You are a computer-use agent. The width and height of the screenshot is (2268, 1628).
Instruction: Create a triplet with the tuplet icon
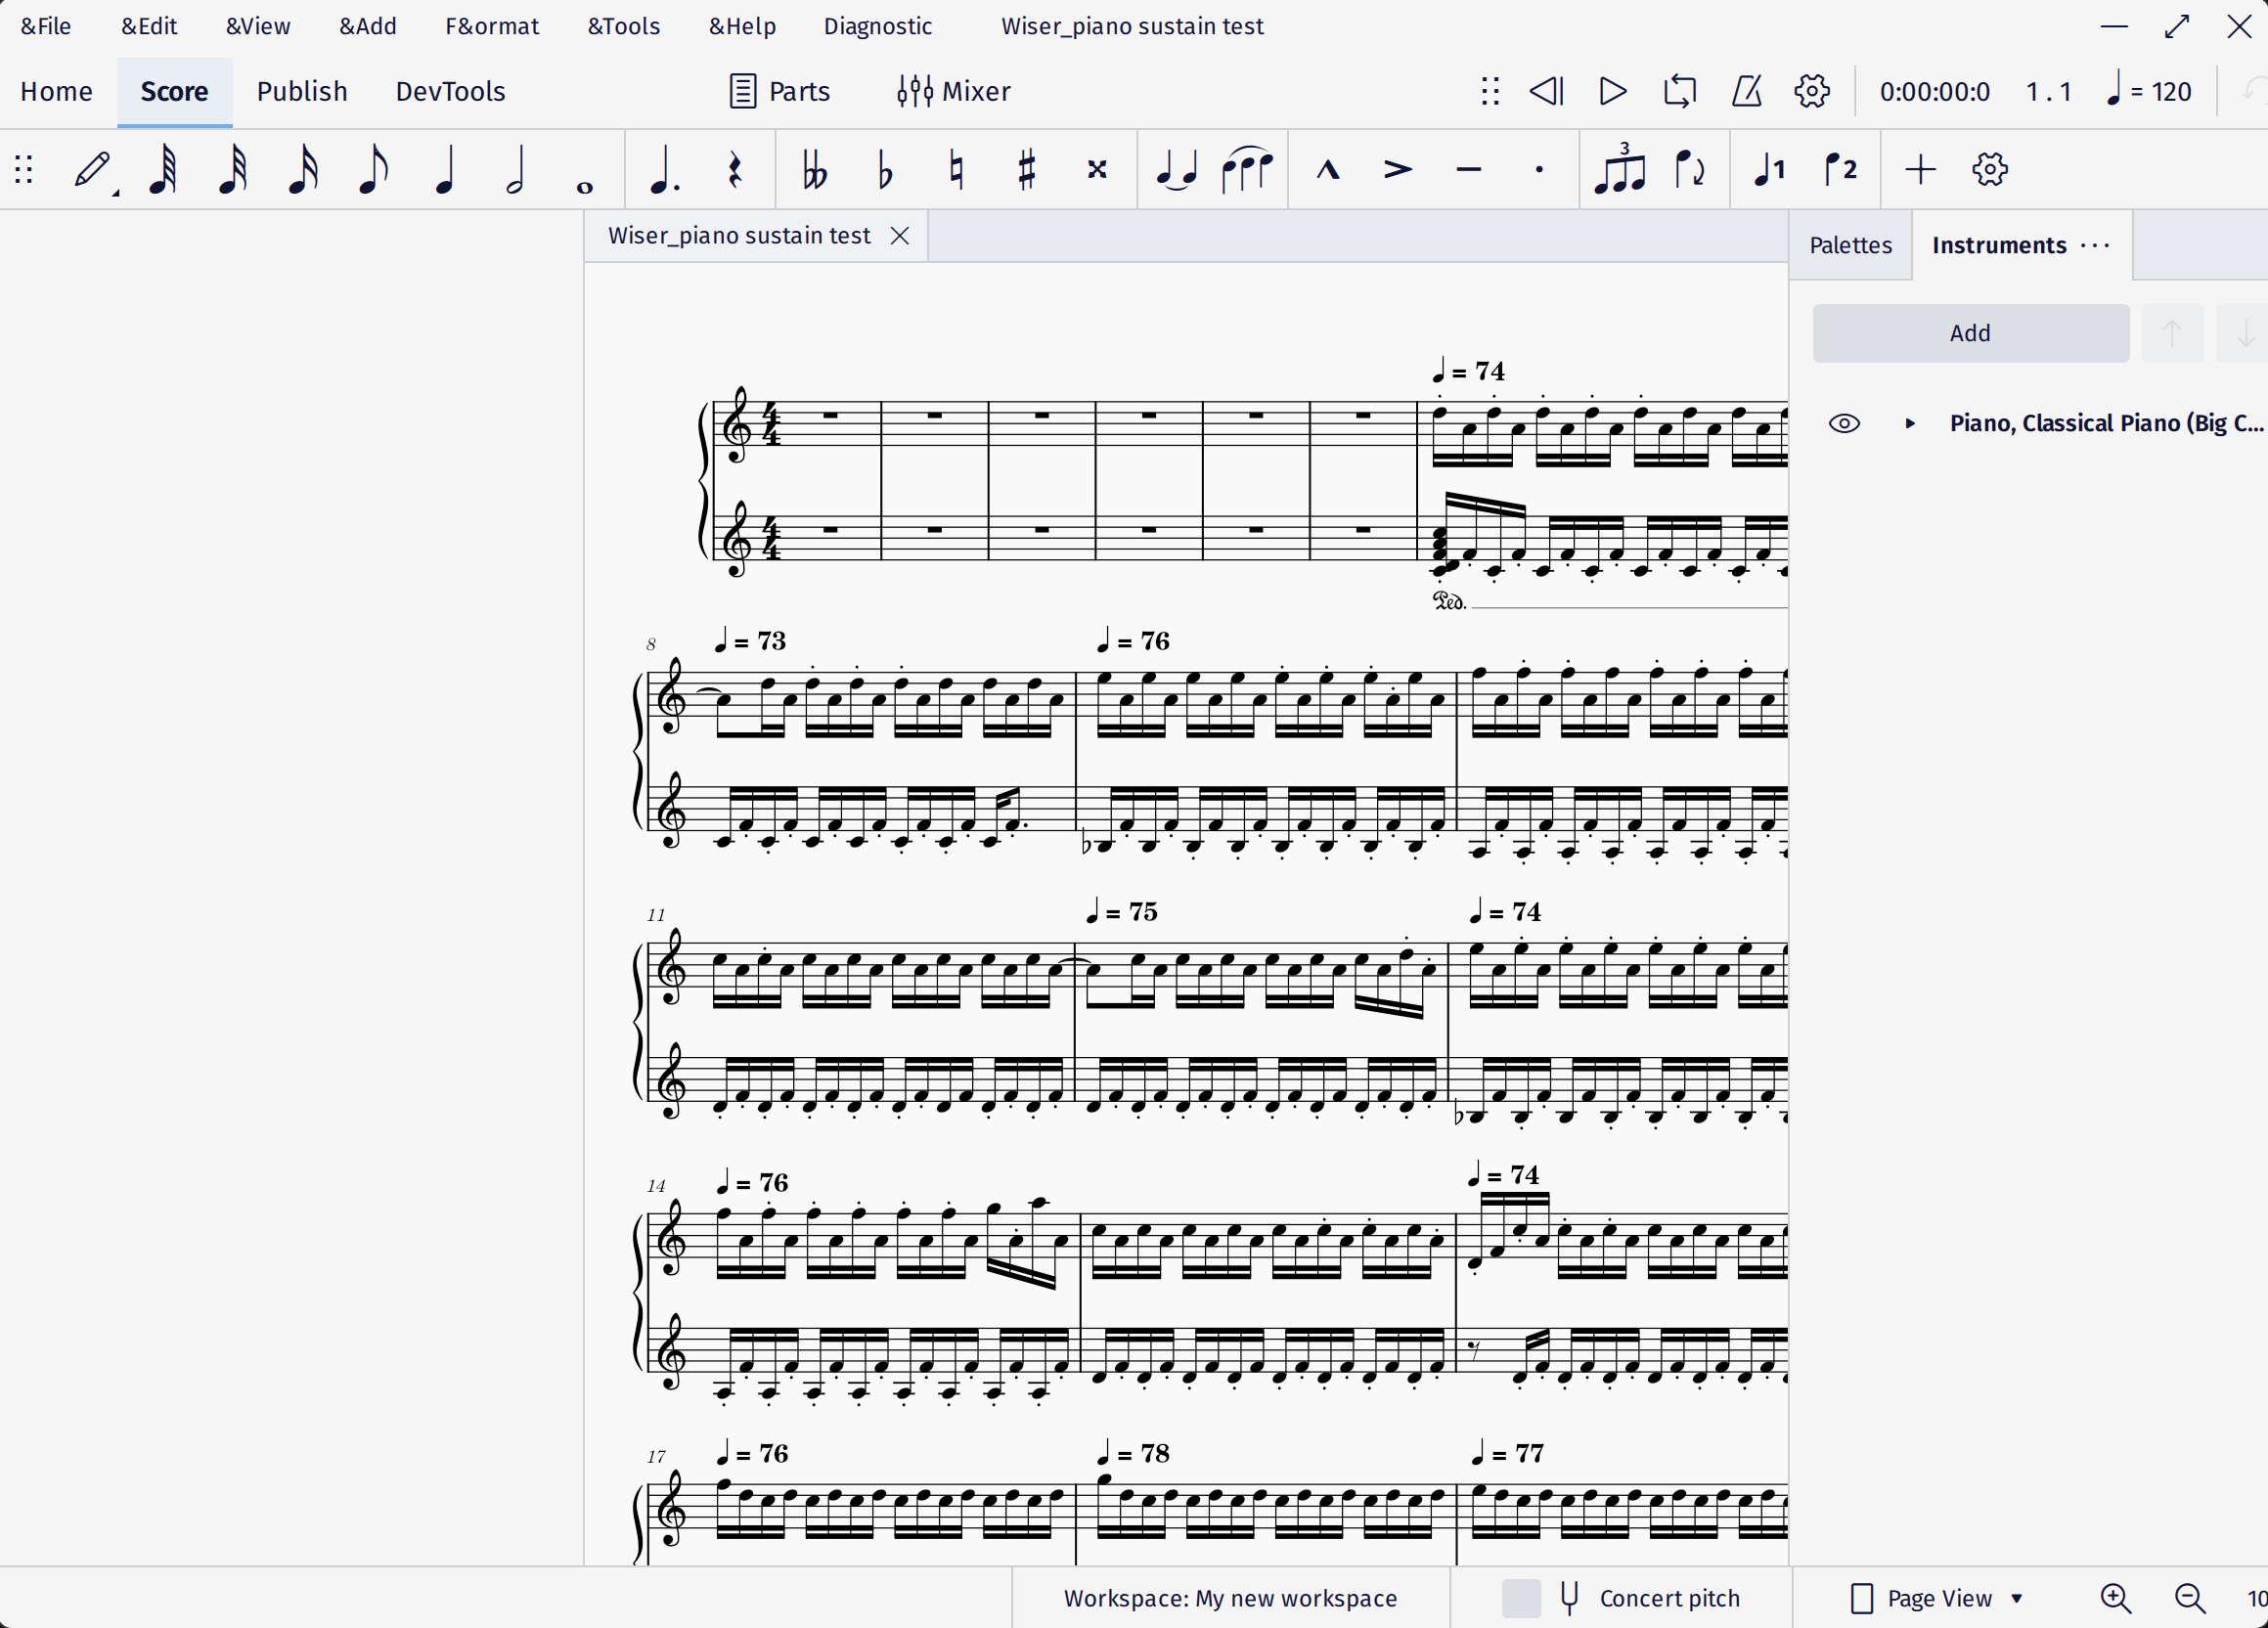(x=1620, y=169)
